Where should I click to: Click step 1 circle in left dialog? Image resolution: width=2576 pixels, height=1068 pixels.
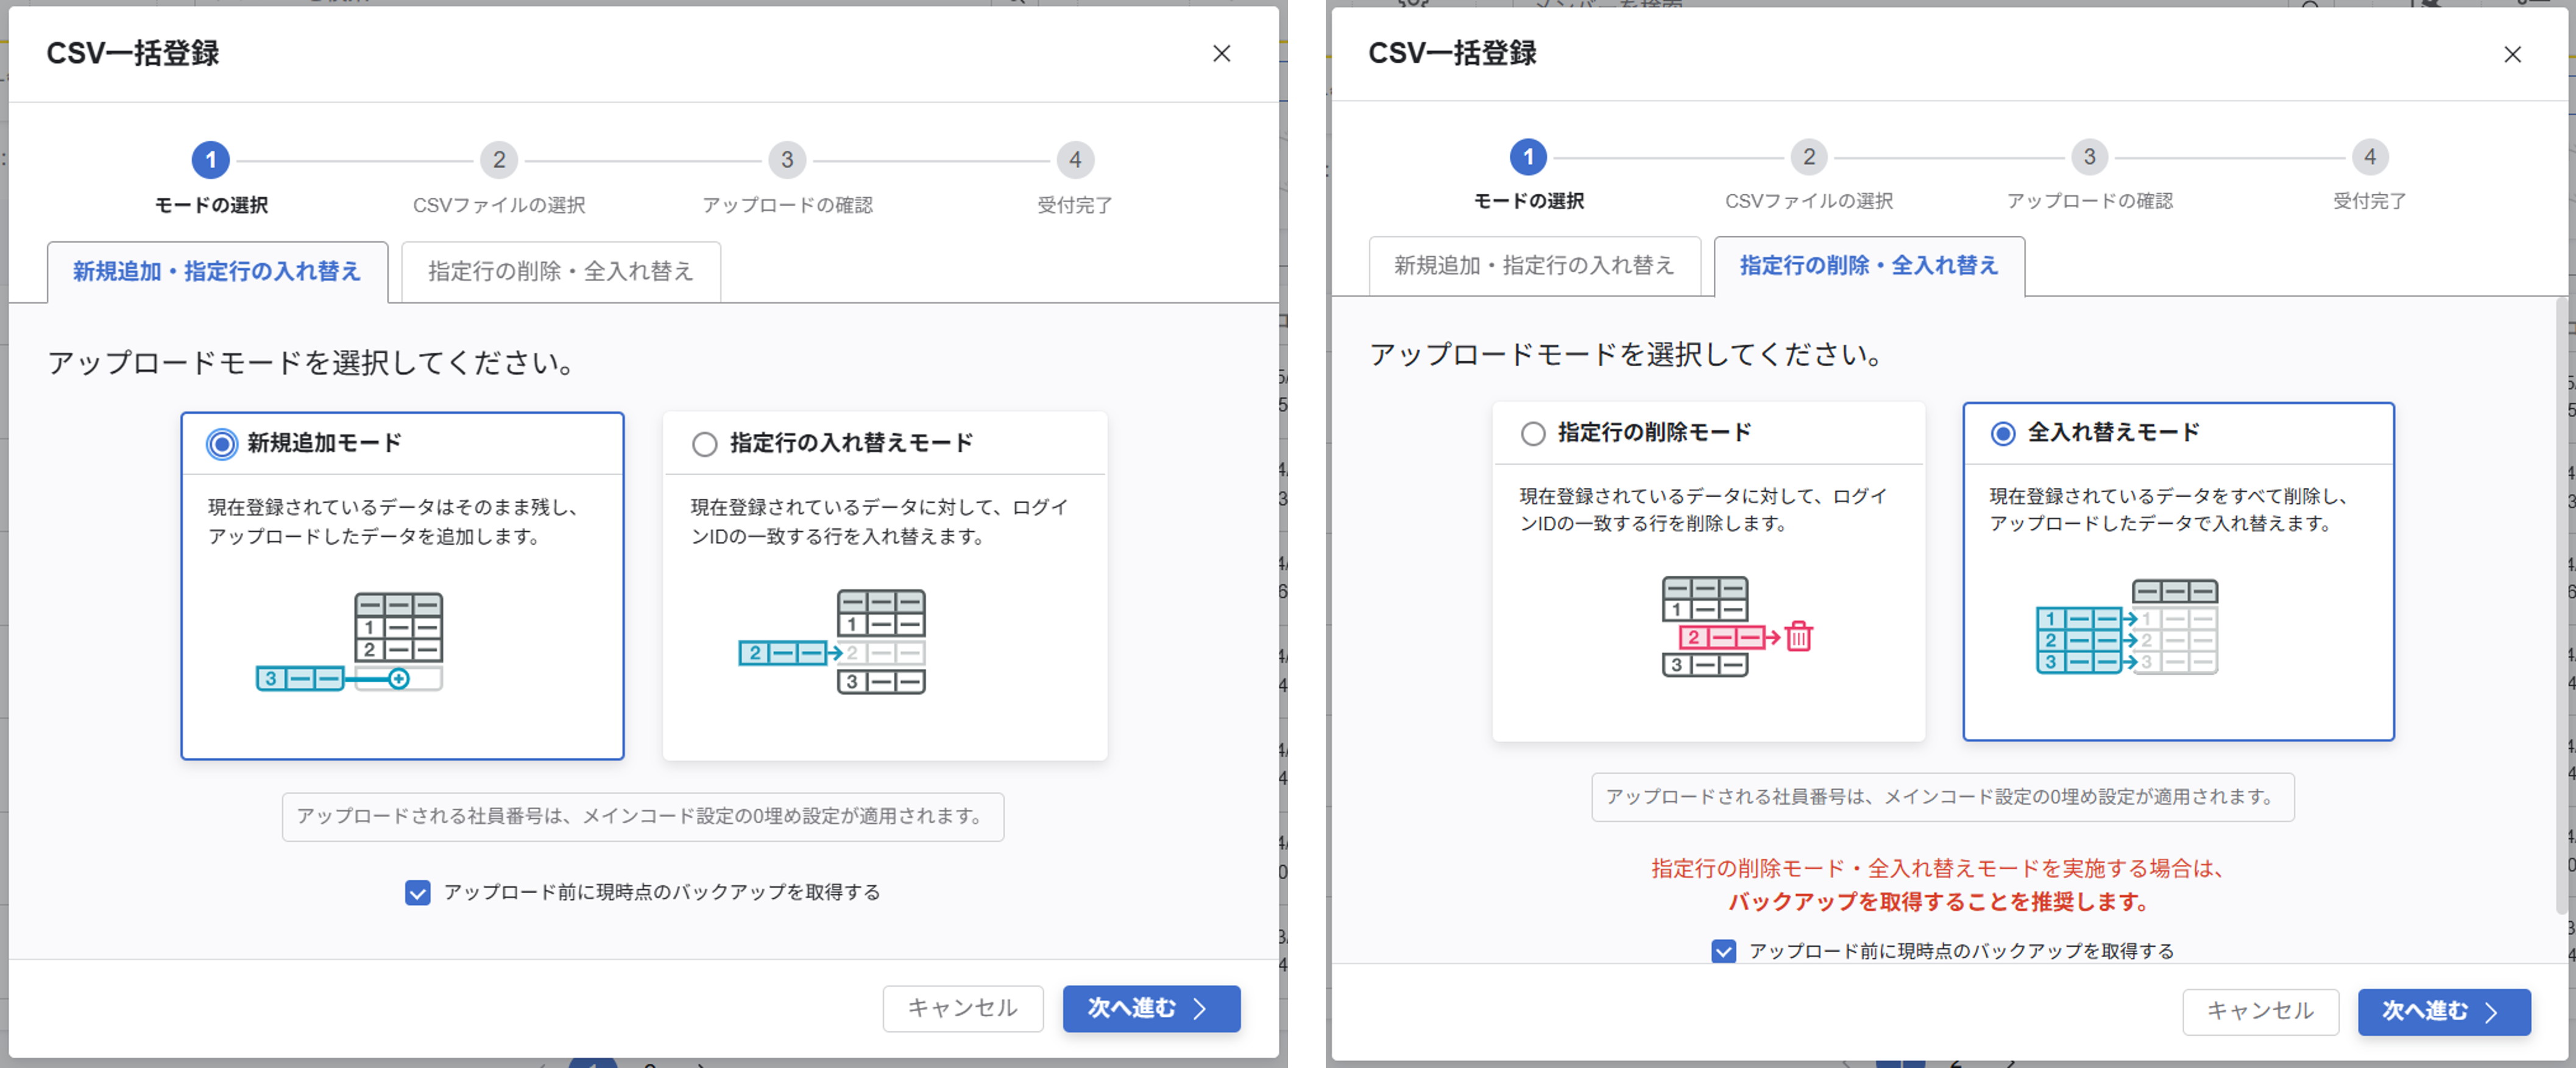point(211,160)
